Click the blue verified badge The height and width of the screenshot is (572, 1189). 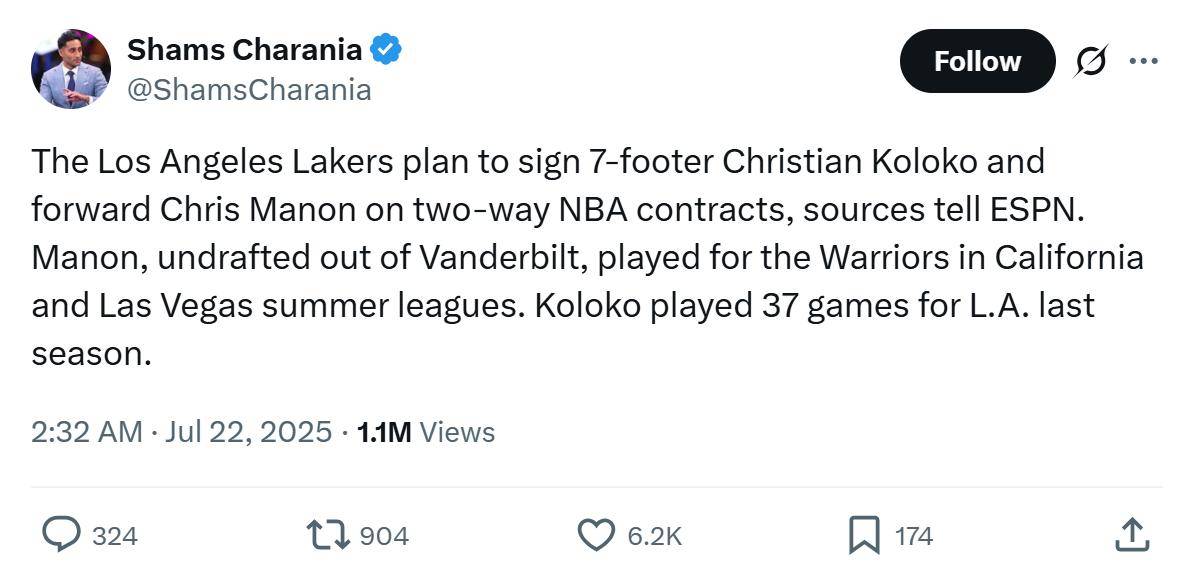coord(386,50)
